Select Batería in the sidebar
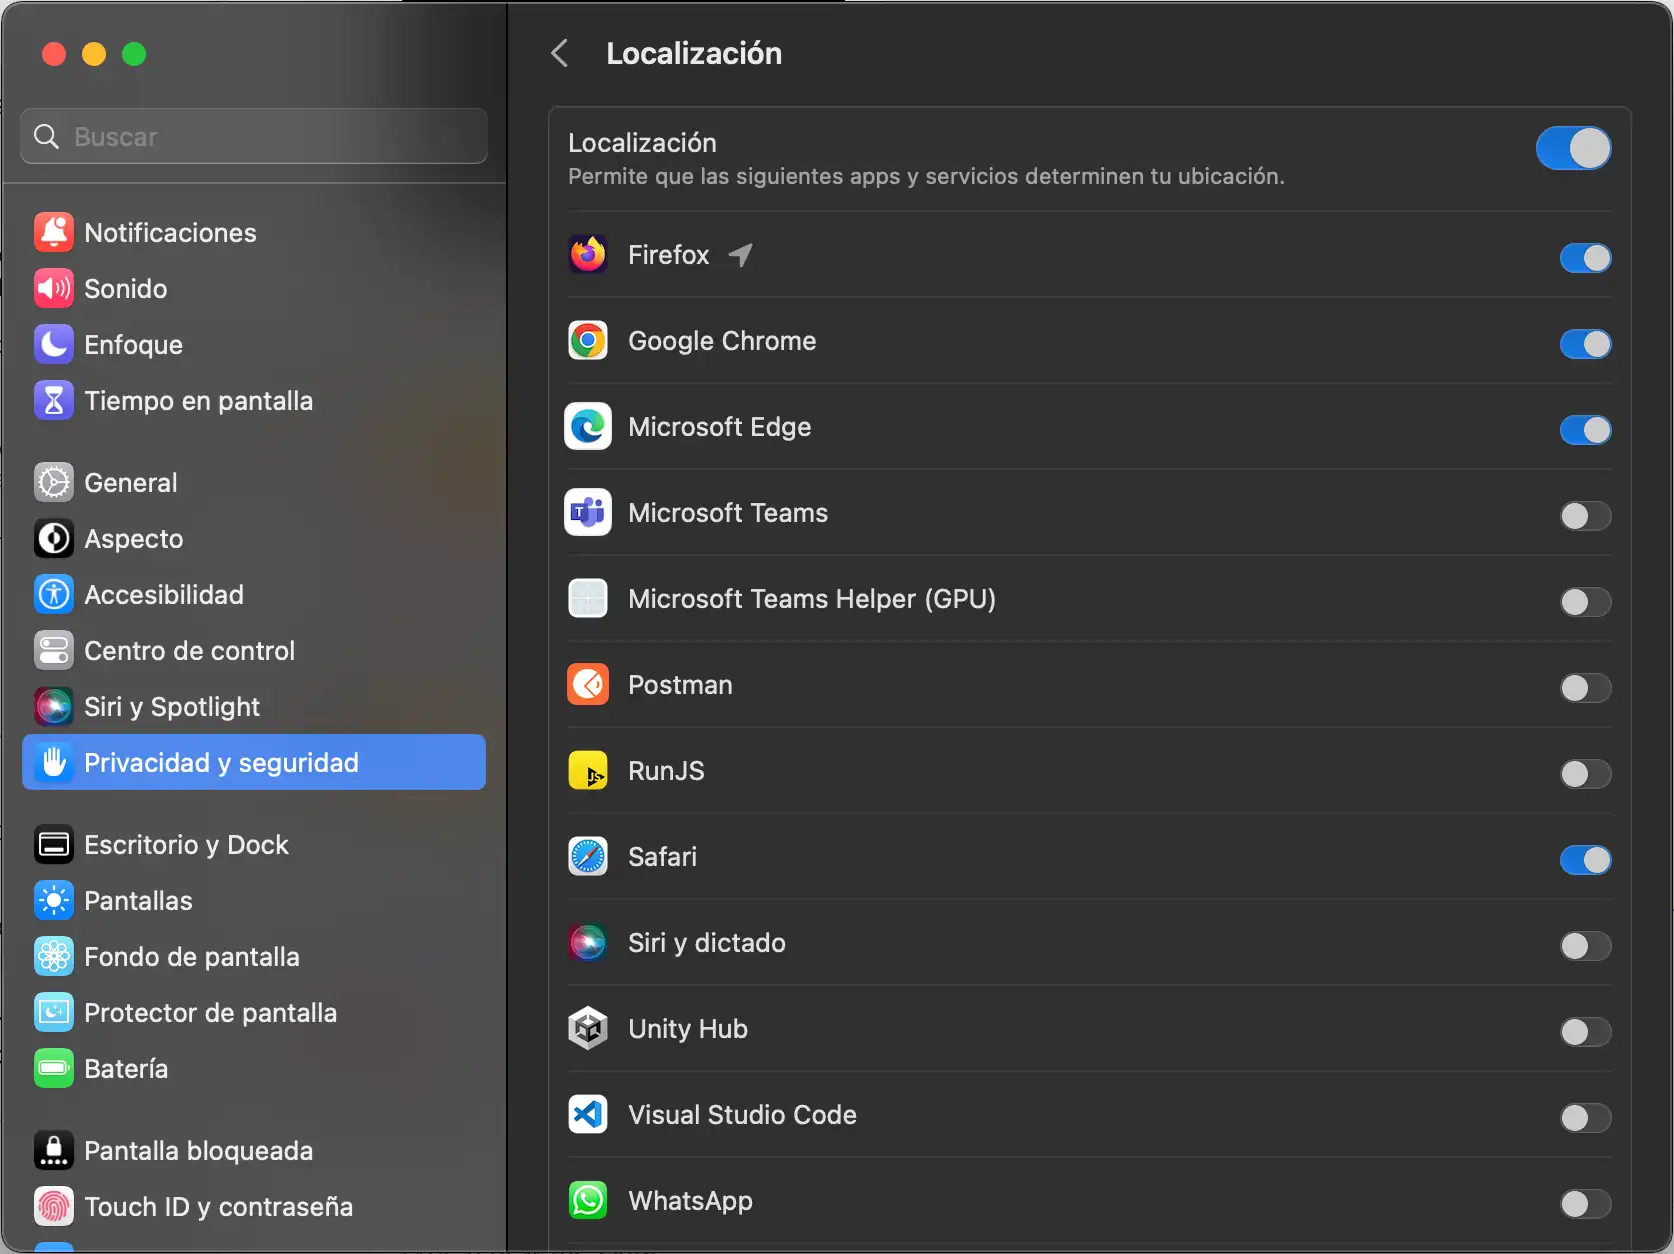 pyautogui.click(x=126, y=1069)
